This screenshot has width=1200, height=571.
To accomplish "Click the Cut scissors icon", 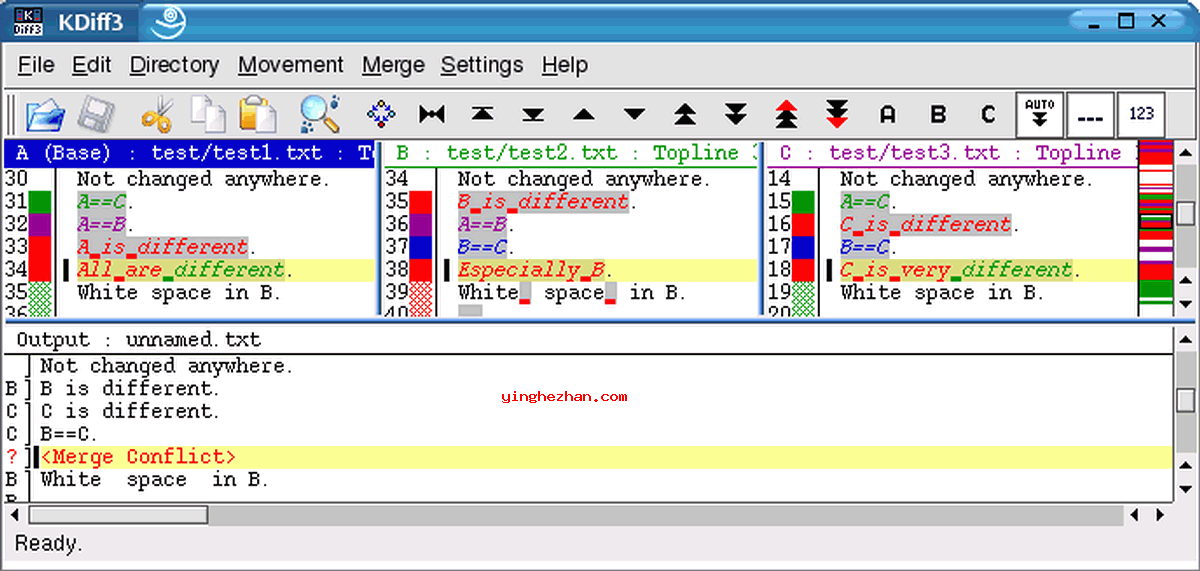I will tap(157, 114).
